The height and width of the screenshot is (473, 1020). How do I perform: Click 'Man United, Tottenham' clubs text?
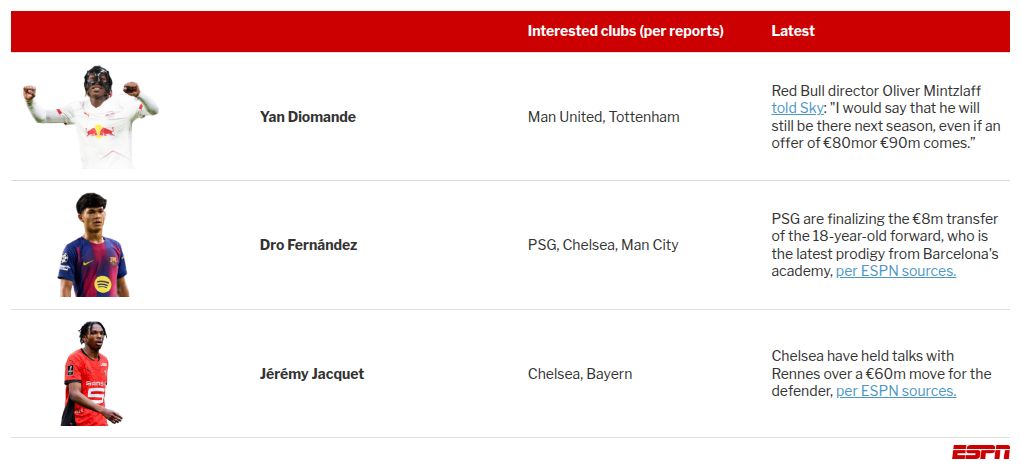coord(603,117)
